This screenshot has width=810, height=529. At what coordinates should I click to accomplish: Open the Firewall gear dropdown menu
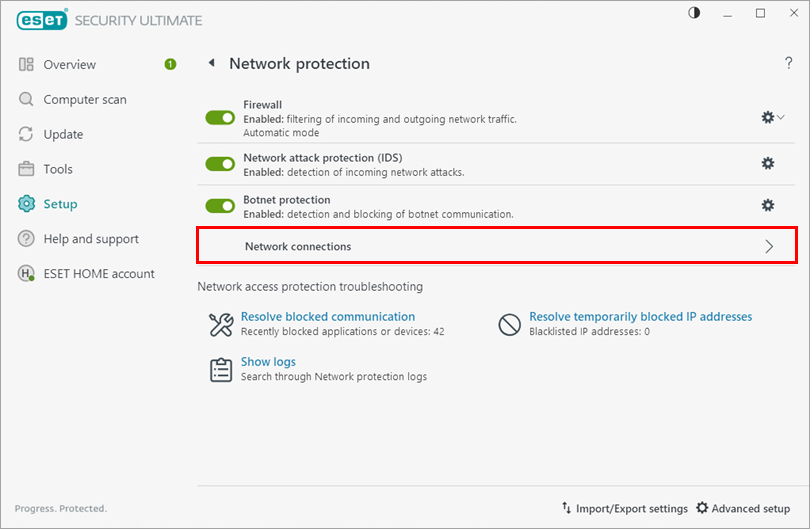(x=772, y=117)
